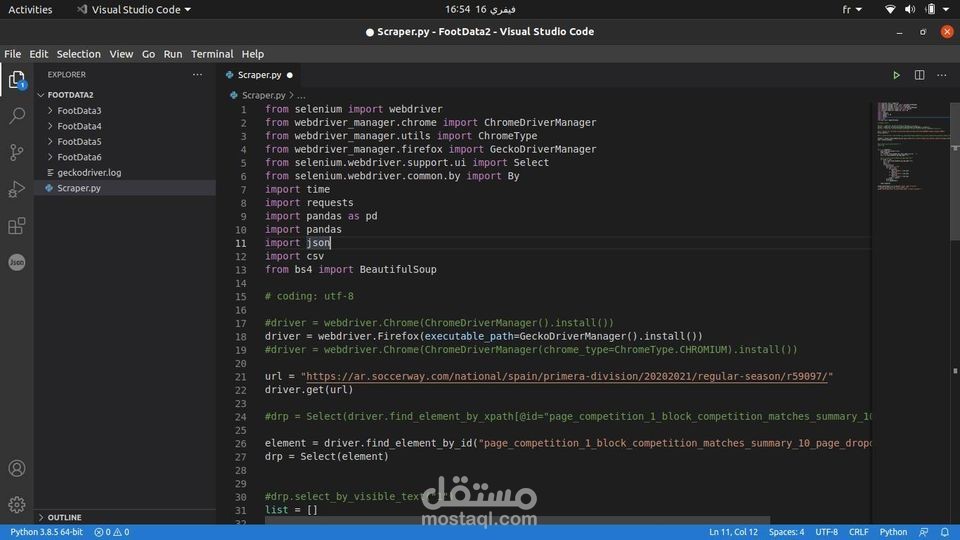The width and height of the screenshot is (960, 540).
Task: Open the File menu
Action: [12, 54]
